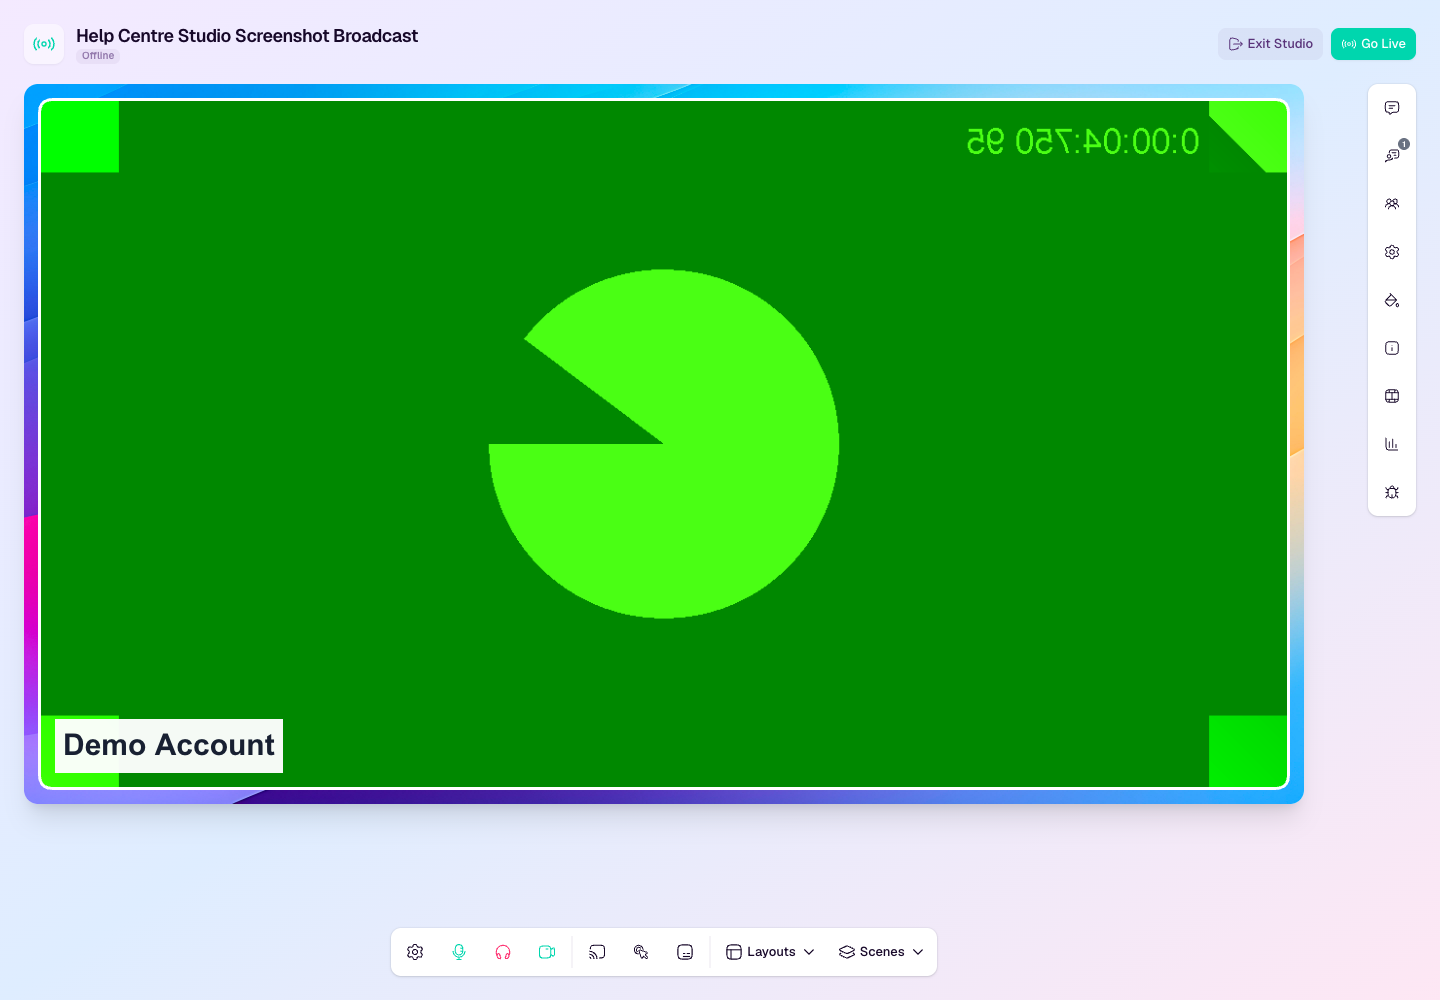Open the paint bucket branding panel
The height and width of the screenshot is (1000, 1440).
1392,300
